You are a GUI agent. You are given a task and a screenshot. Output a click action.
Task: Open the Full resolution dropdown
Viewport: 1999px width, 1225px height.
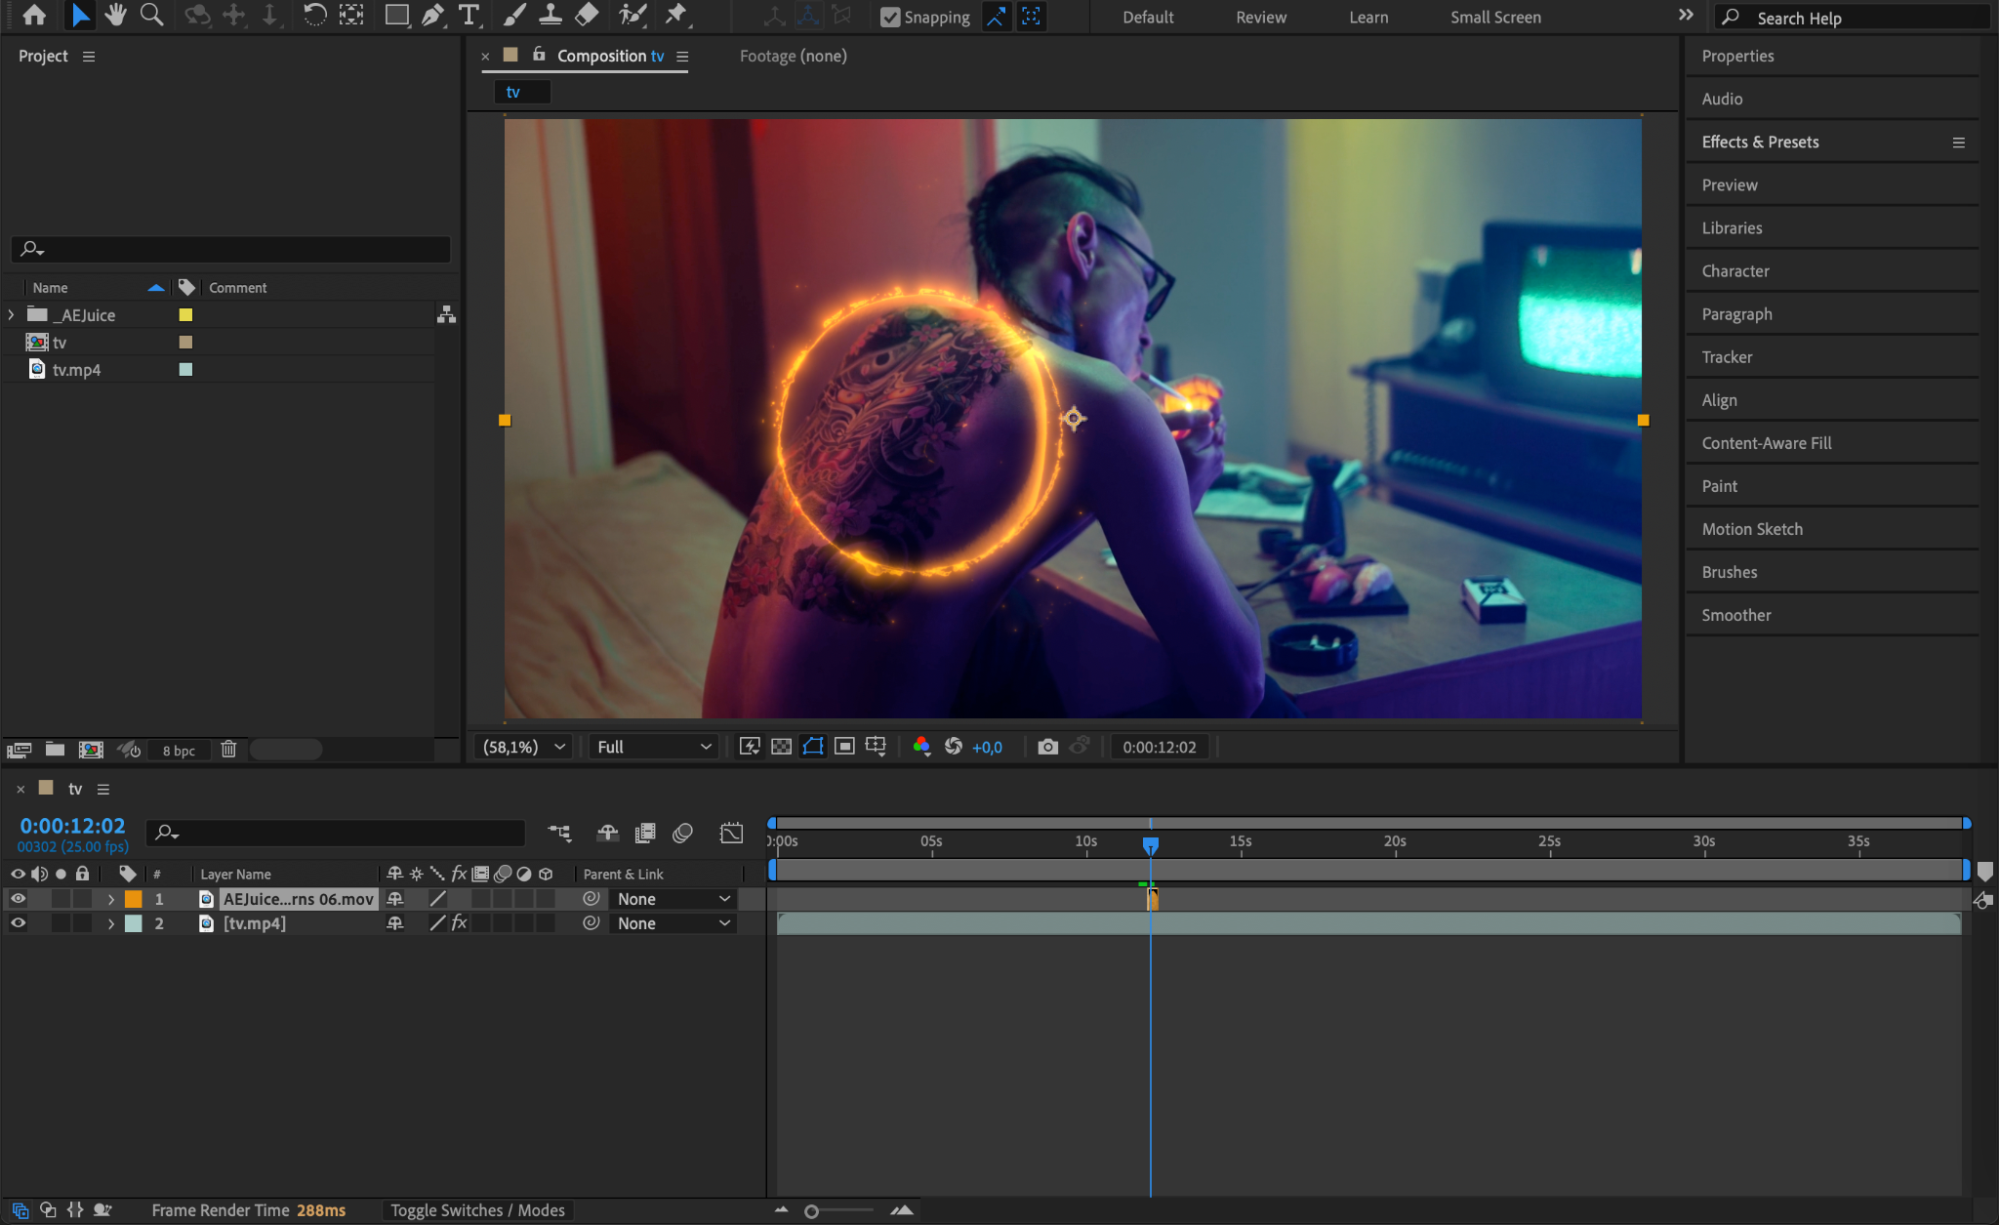click(x=653, y=747)
